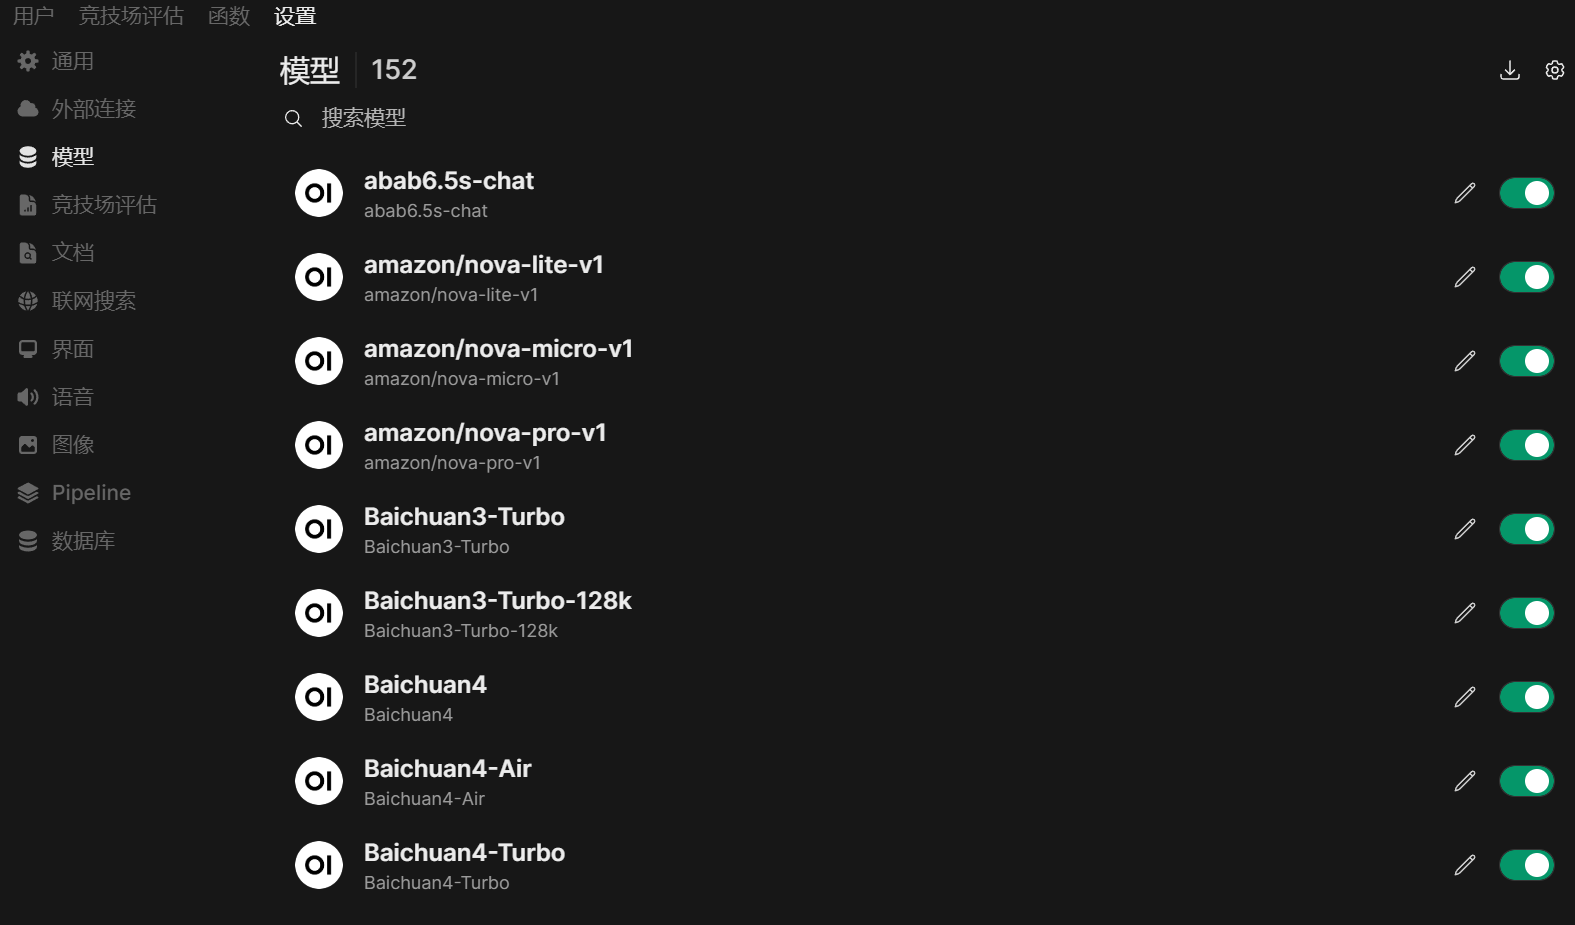Edit the abab6.5s-chat model pencil icon
Viewport: 1575px width, 925px height.
pos(1465,193)
